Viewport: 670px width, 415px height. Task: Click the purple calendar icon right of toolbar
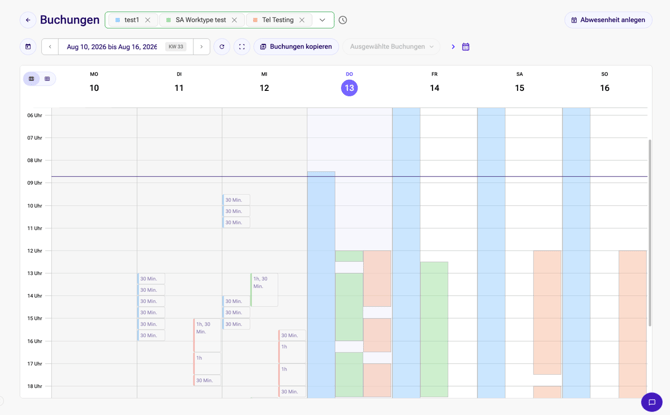[x=466, y=47]
